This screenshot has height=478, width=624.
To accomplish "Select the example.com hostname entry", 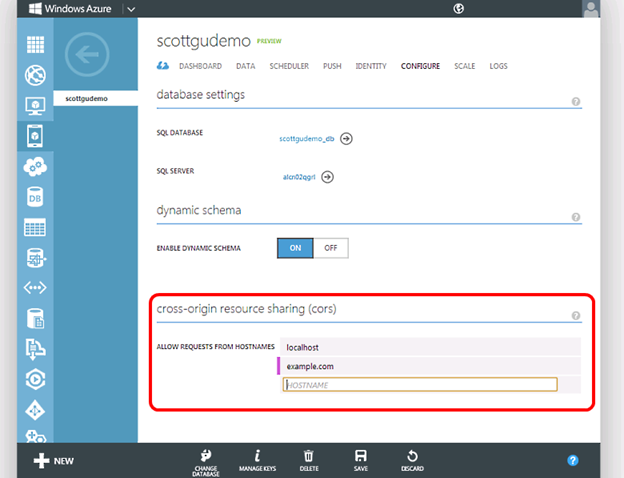I will point(430,366).
